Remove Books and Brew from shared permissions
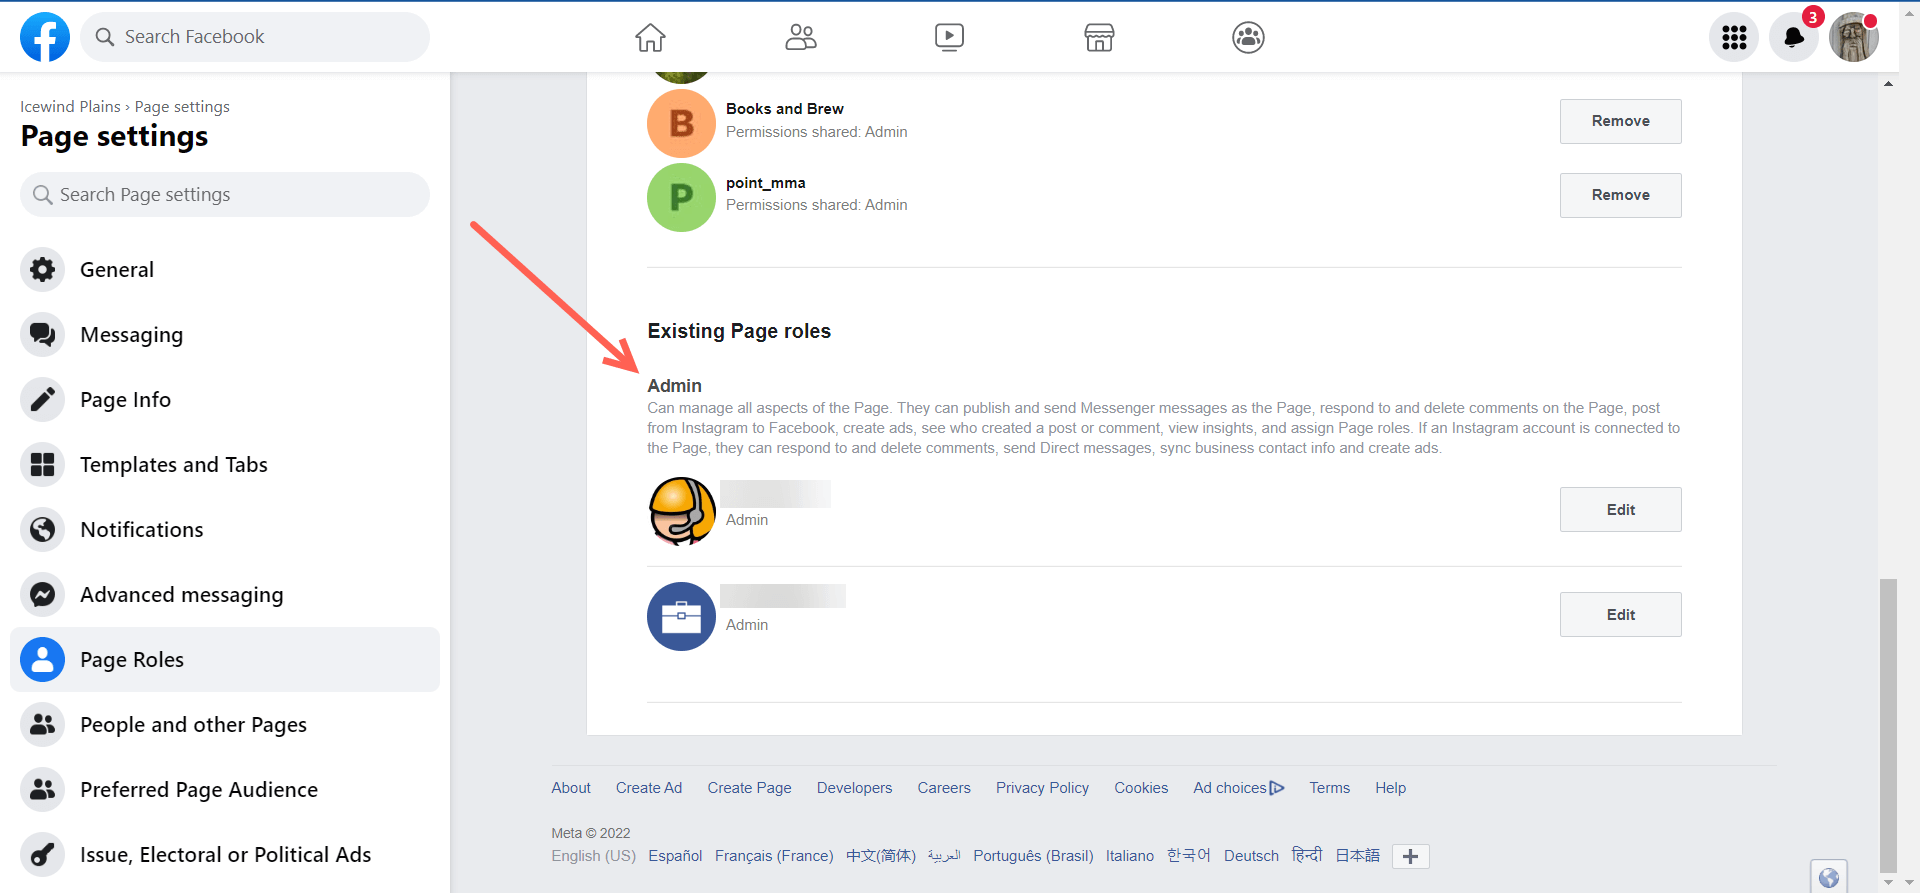Image resolution: width=1920 pixels, height=893 pixels. (1620, 121)
